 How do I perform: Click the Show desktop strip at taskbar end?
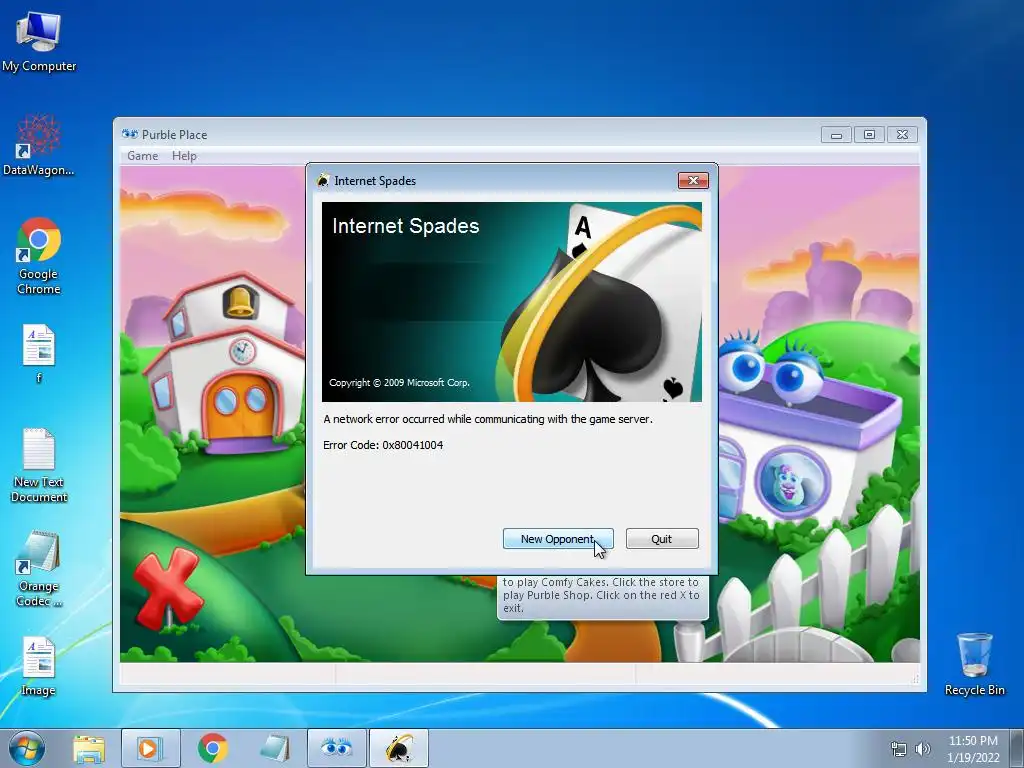pos(1017,748)
